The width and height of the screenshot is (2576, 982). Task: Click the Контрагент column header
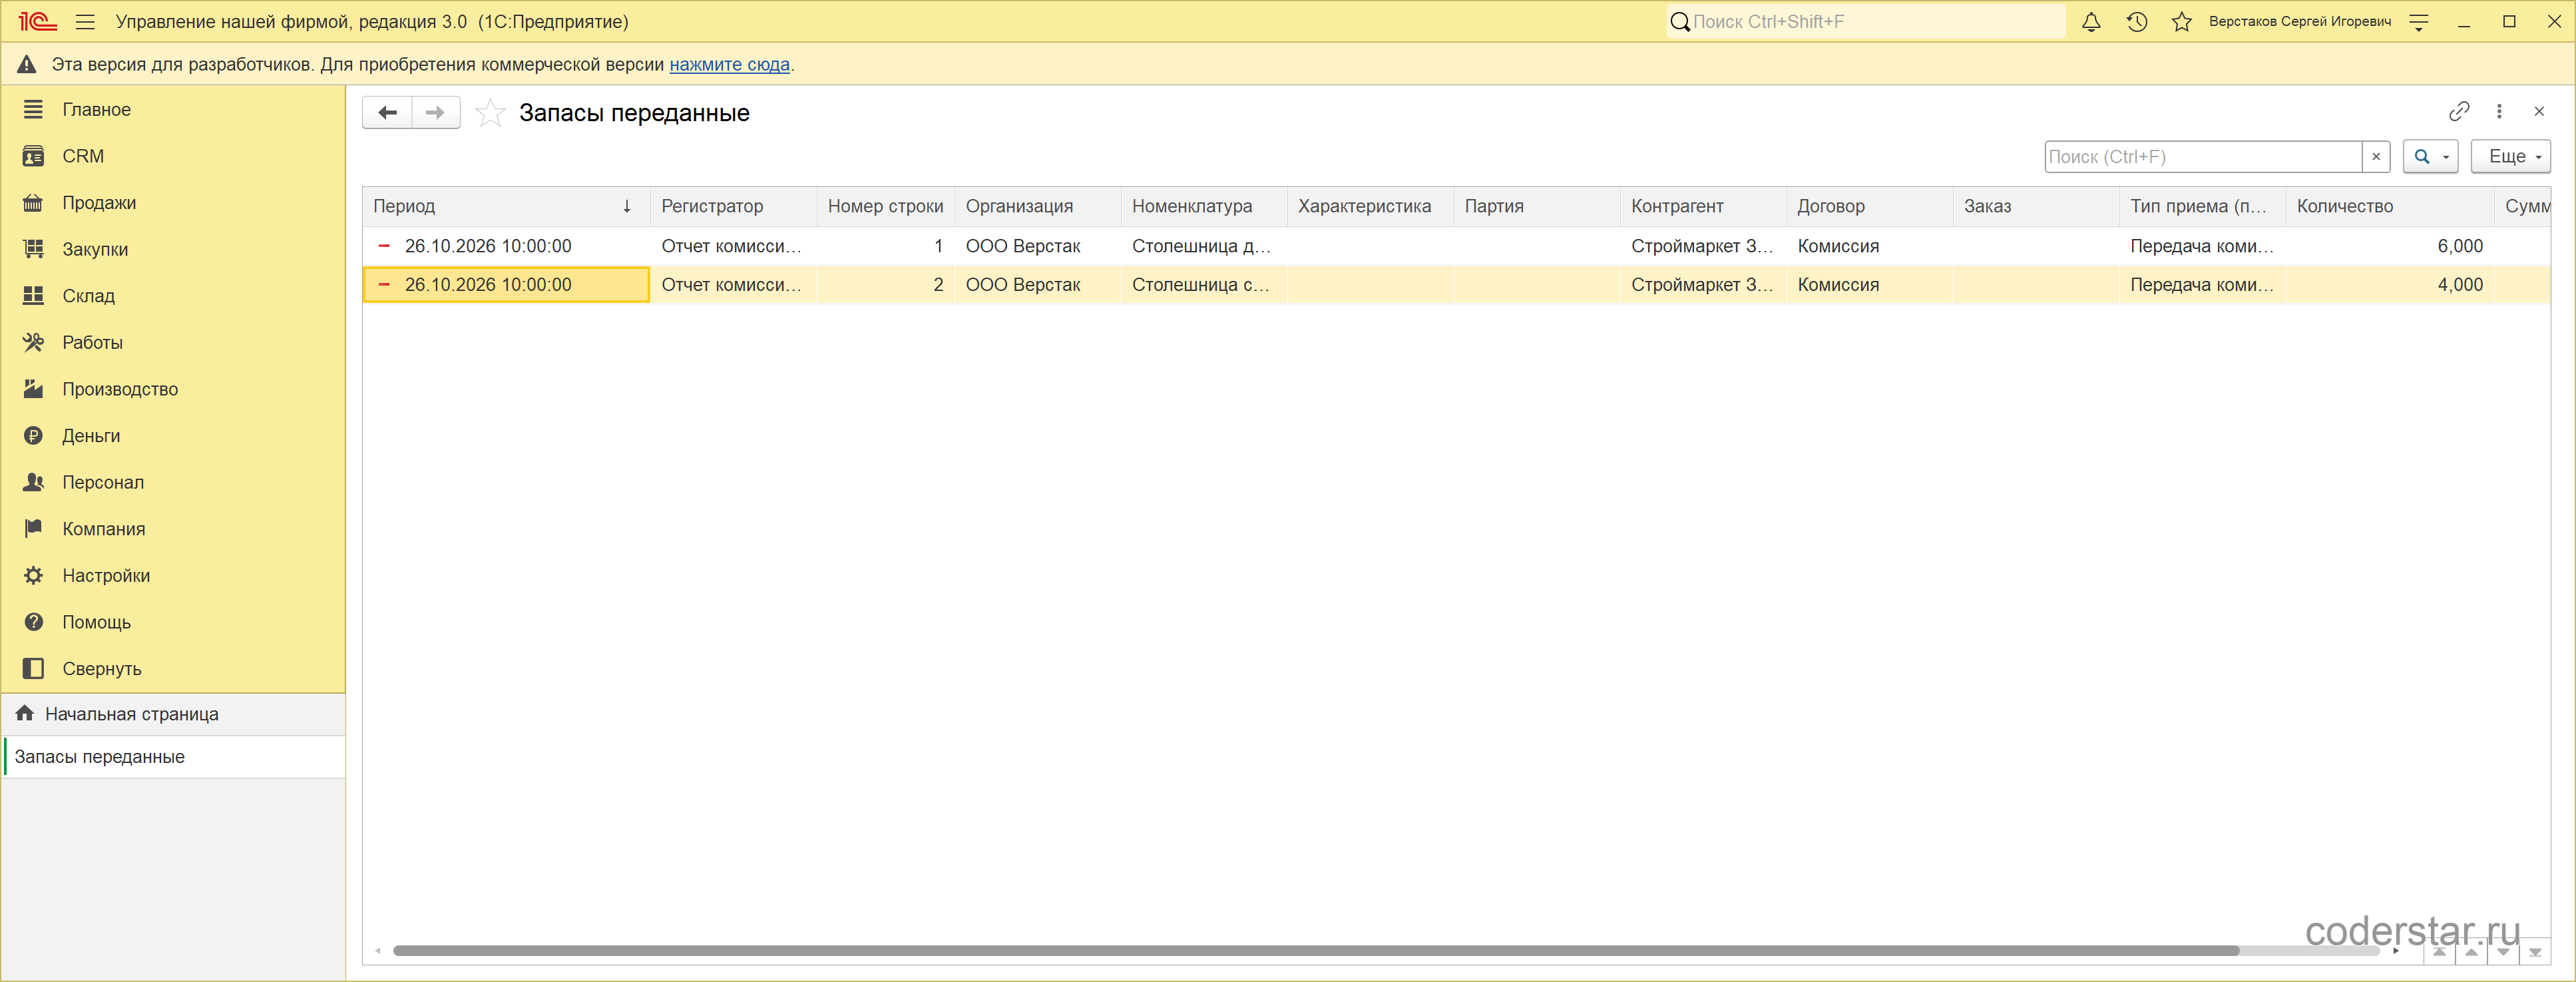pos(1703,206)
